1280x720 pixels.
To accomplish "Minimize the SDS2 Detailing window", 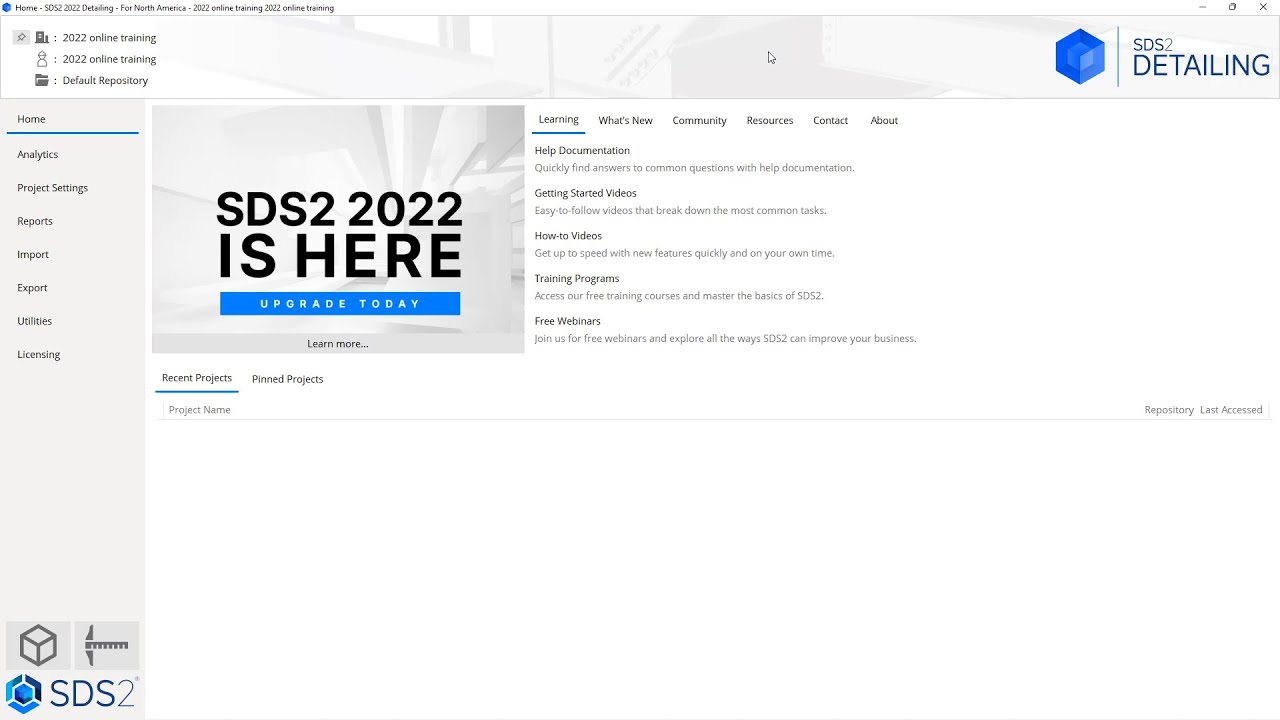I will pos(1202,7).
